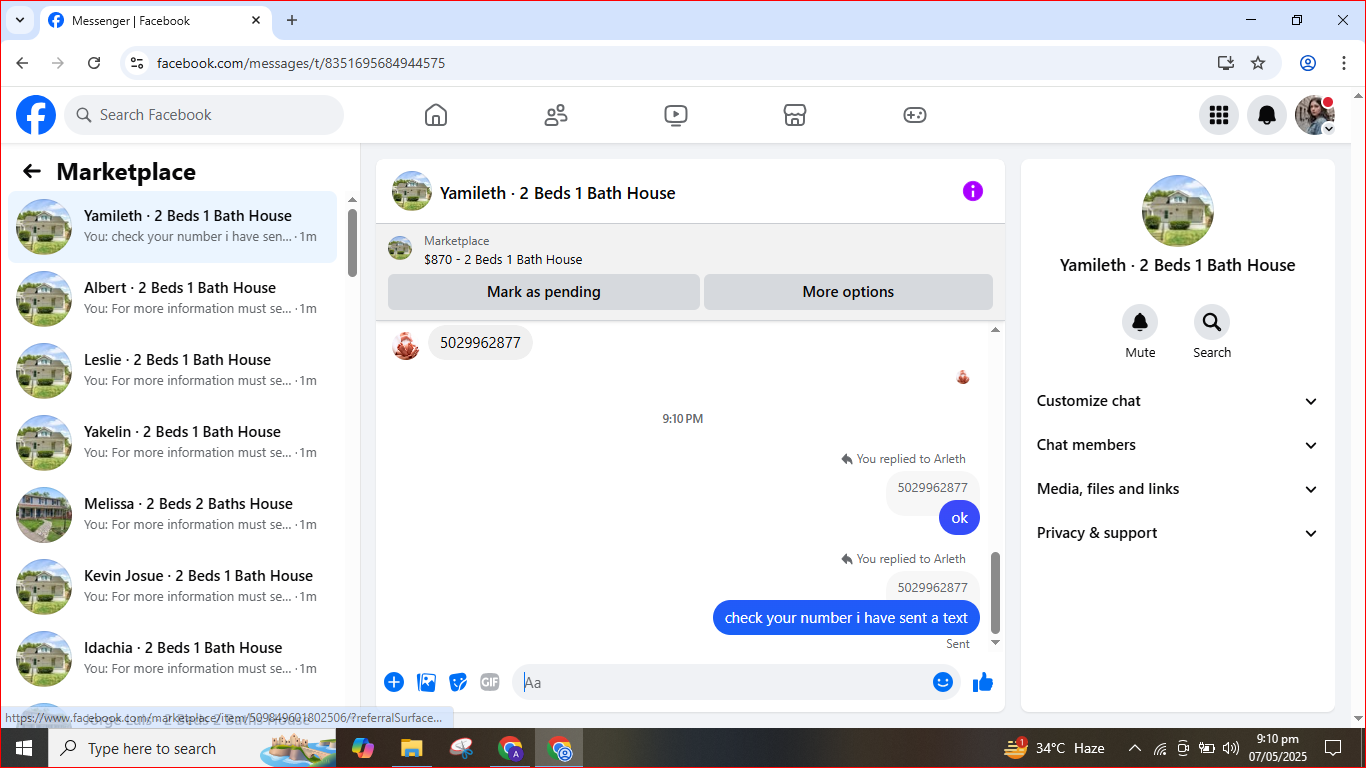1366x768 pixels.
Task: Click the scroll down arrow in chat
Action: tap(995, 642)
